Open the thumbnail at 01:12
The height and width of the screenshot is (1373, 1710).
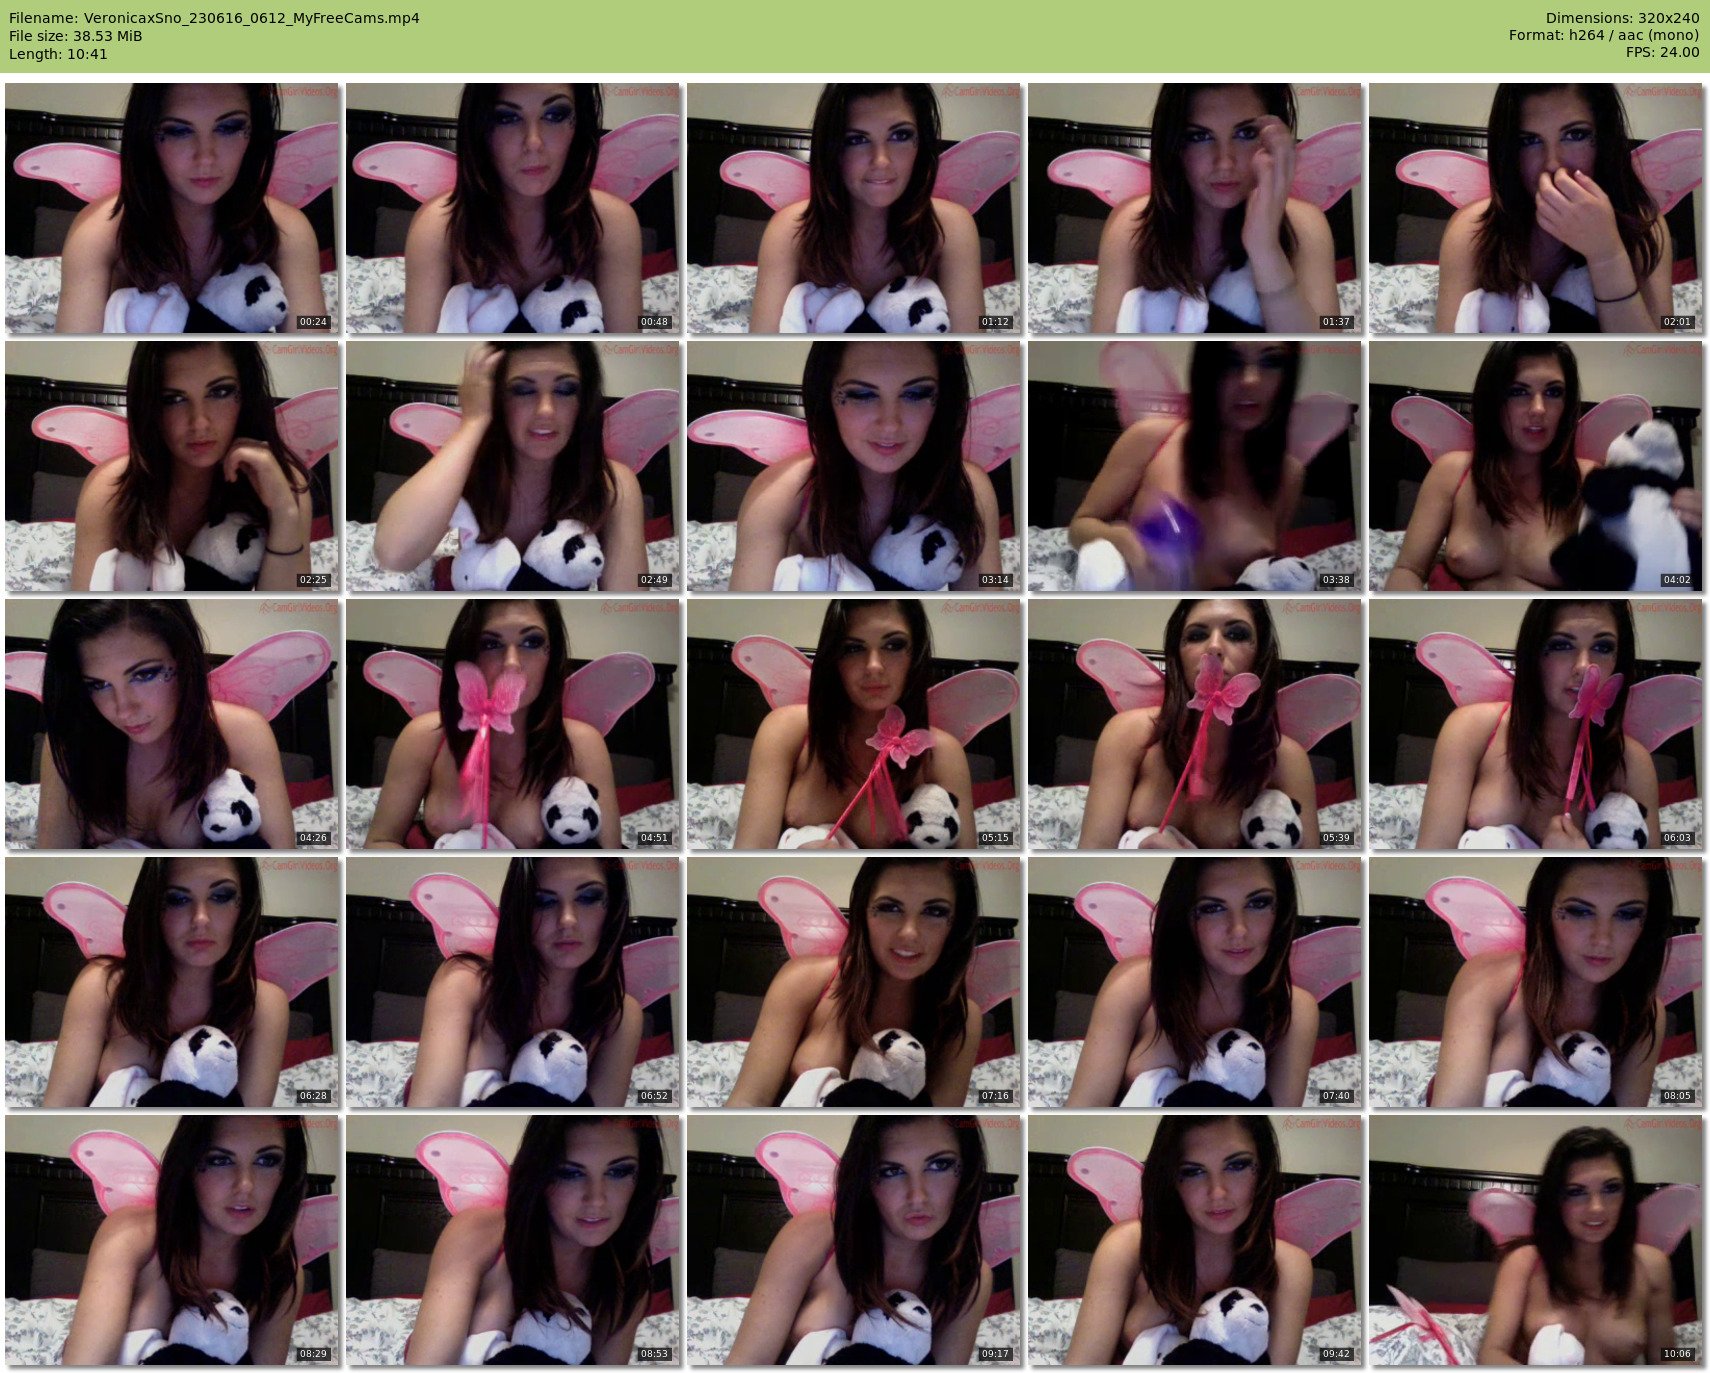tap(854, 208)
